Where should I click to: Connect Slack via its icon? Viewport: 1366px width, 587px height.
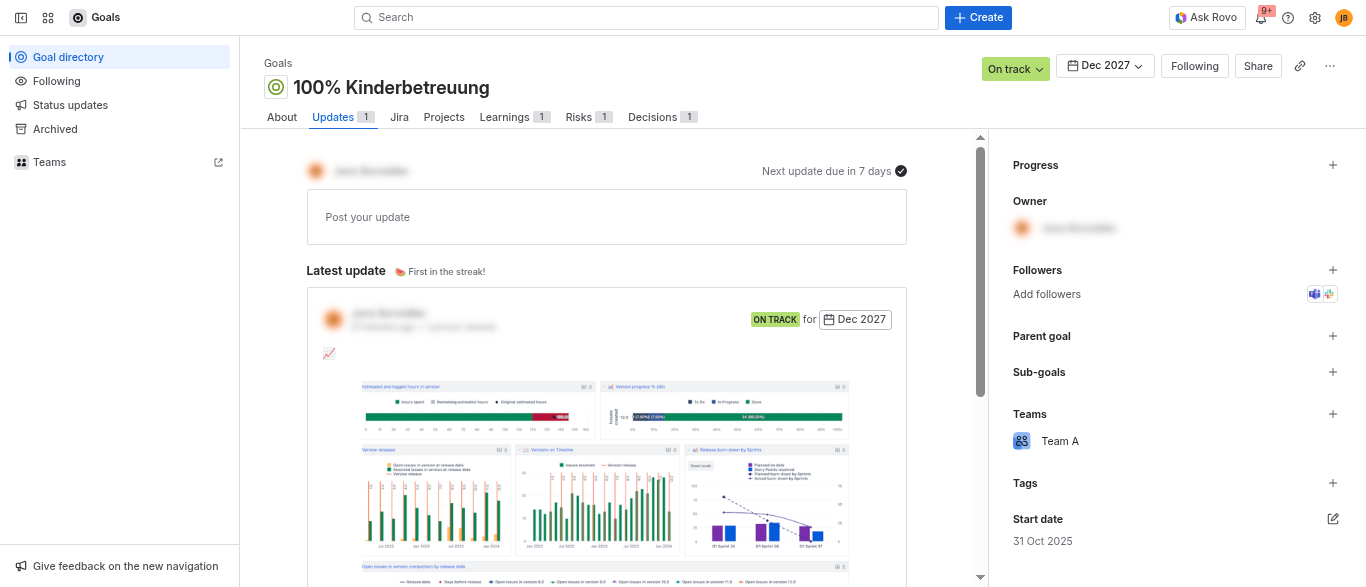click(1330, 294)
